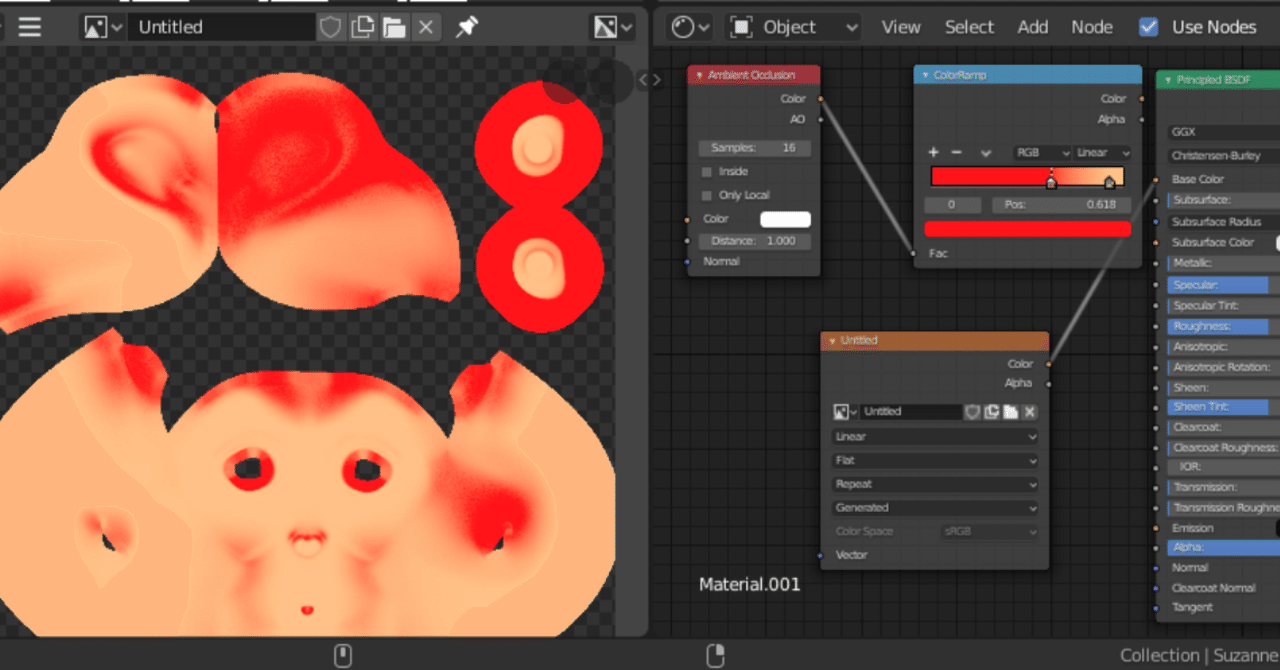Adjust the Sheen Tint slider
Screen dimensions: 1280x670
coord(1224,407)
